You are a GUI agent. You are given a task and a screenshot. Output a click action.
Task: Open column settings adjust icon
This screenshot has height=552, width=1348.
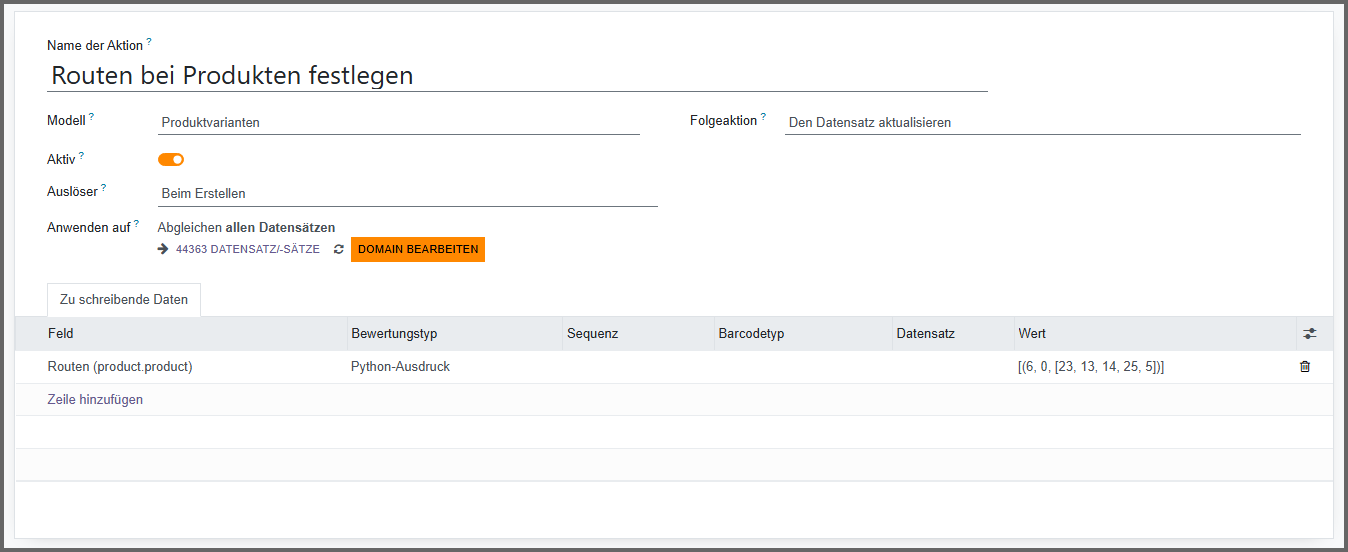[x=1310, y=334]
